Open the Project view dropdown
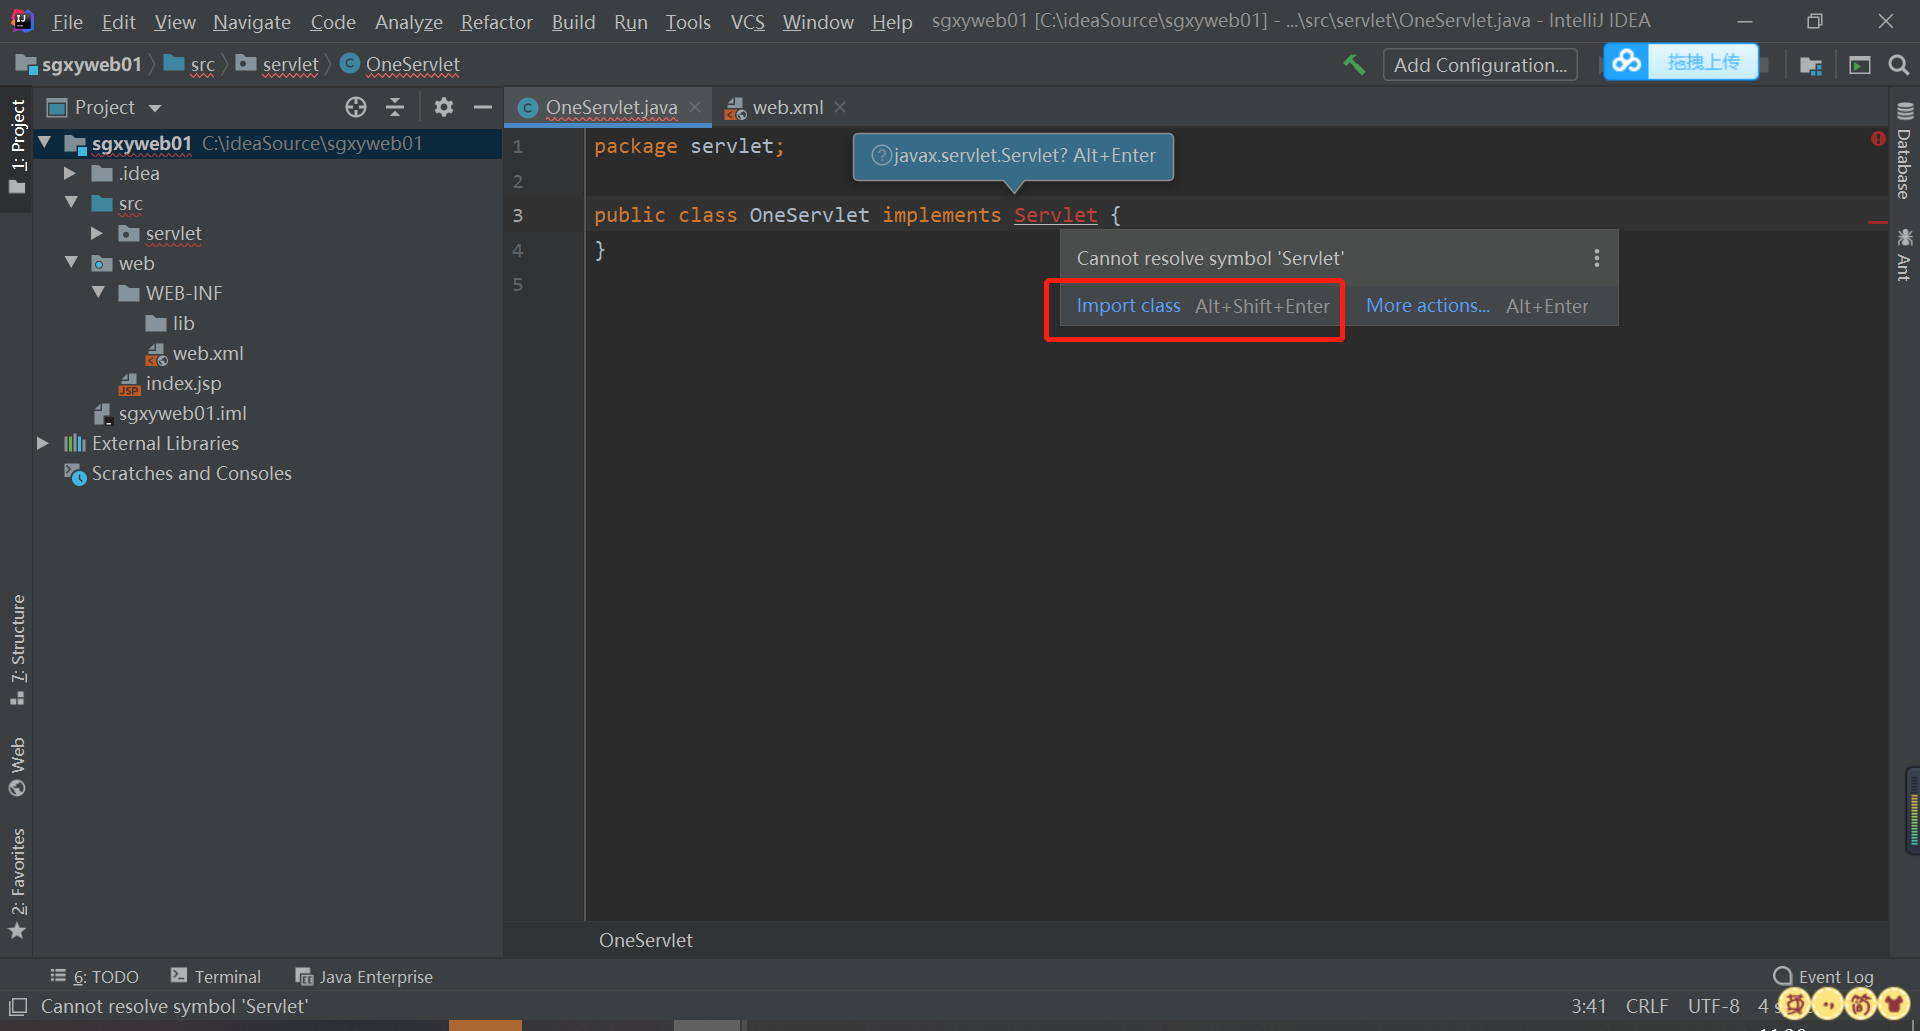Viewport: 1920px width, 1031px height. pos(154,107)
